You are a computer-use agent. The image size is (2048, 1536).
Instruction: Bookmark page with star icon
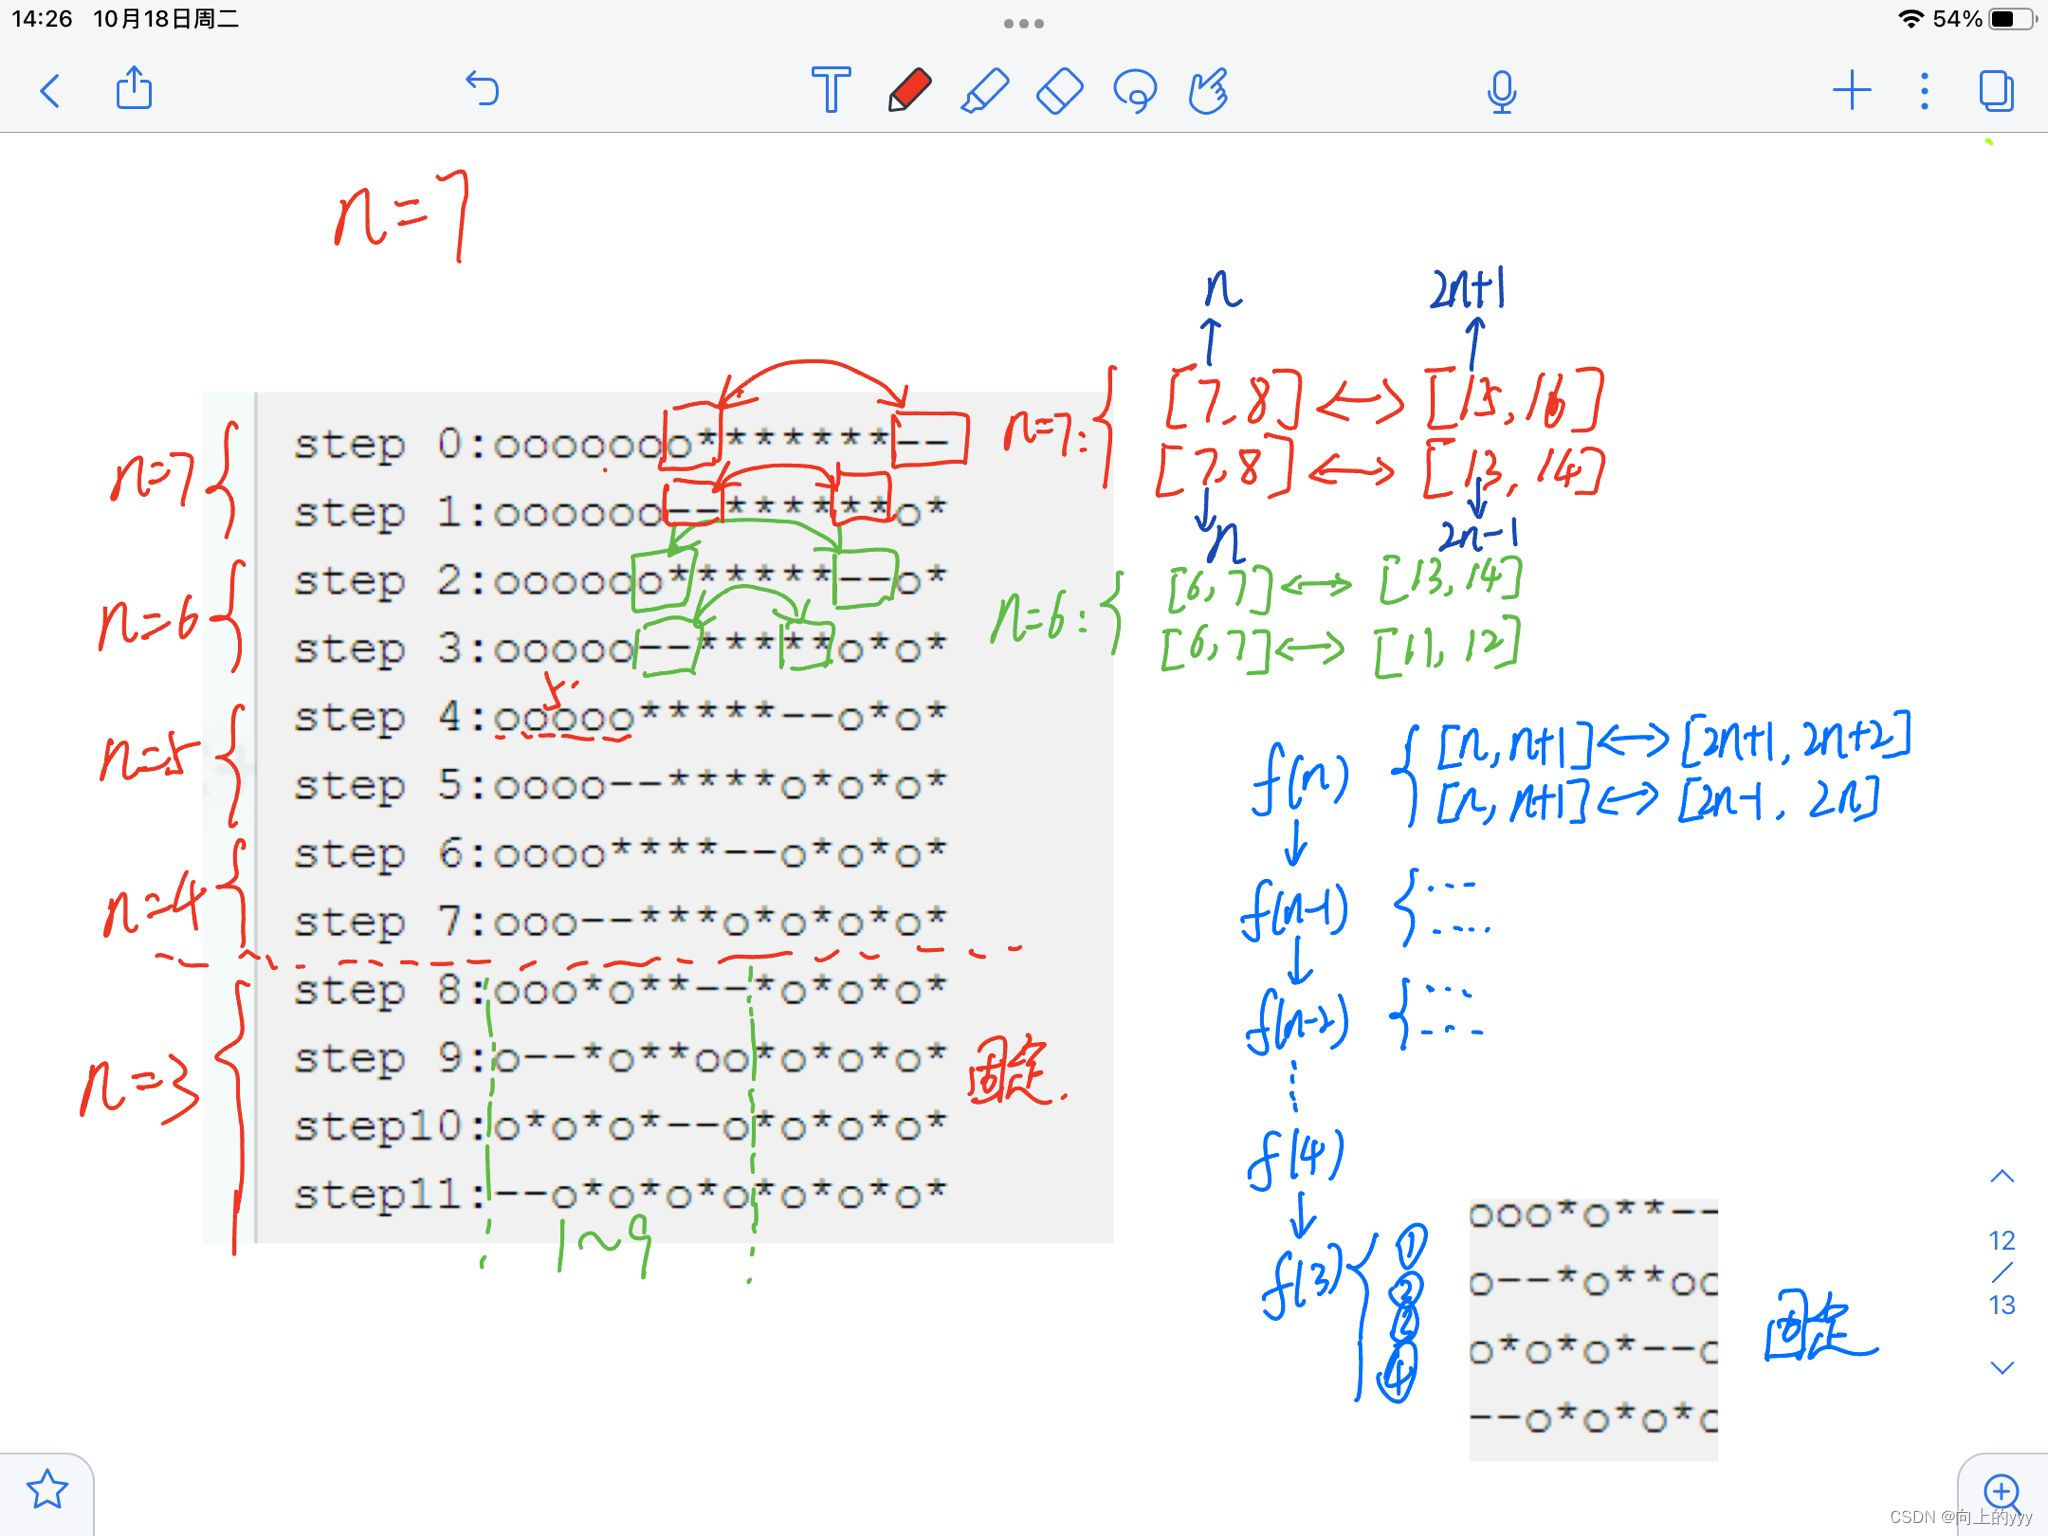47,1490
